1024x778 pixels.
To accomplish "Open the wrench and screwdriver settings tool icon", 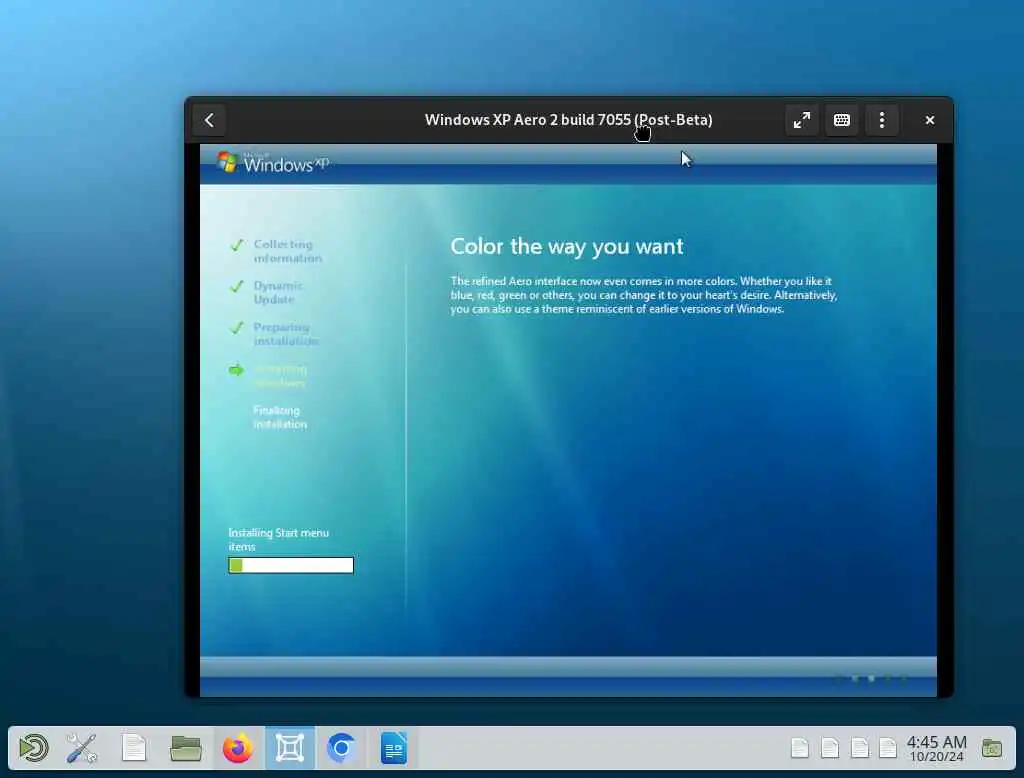I will pyautogui.click(x=82, y=748).
